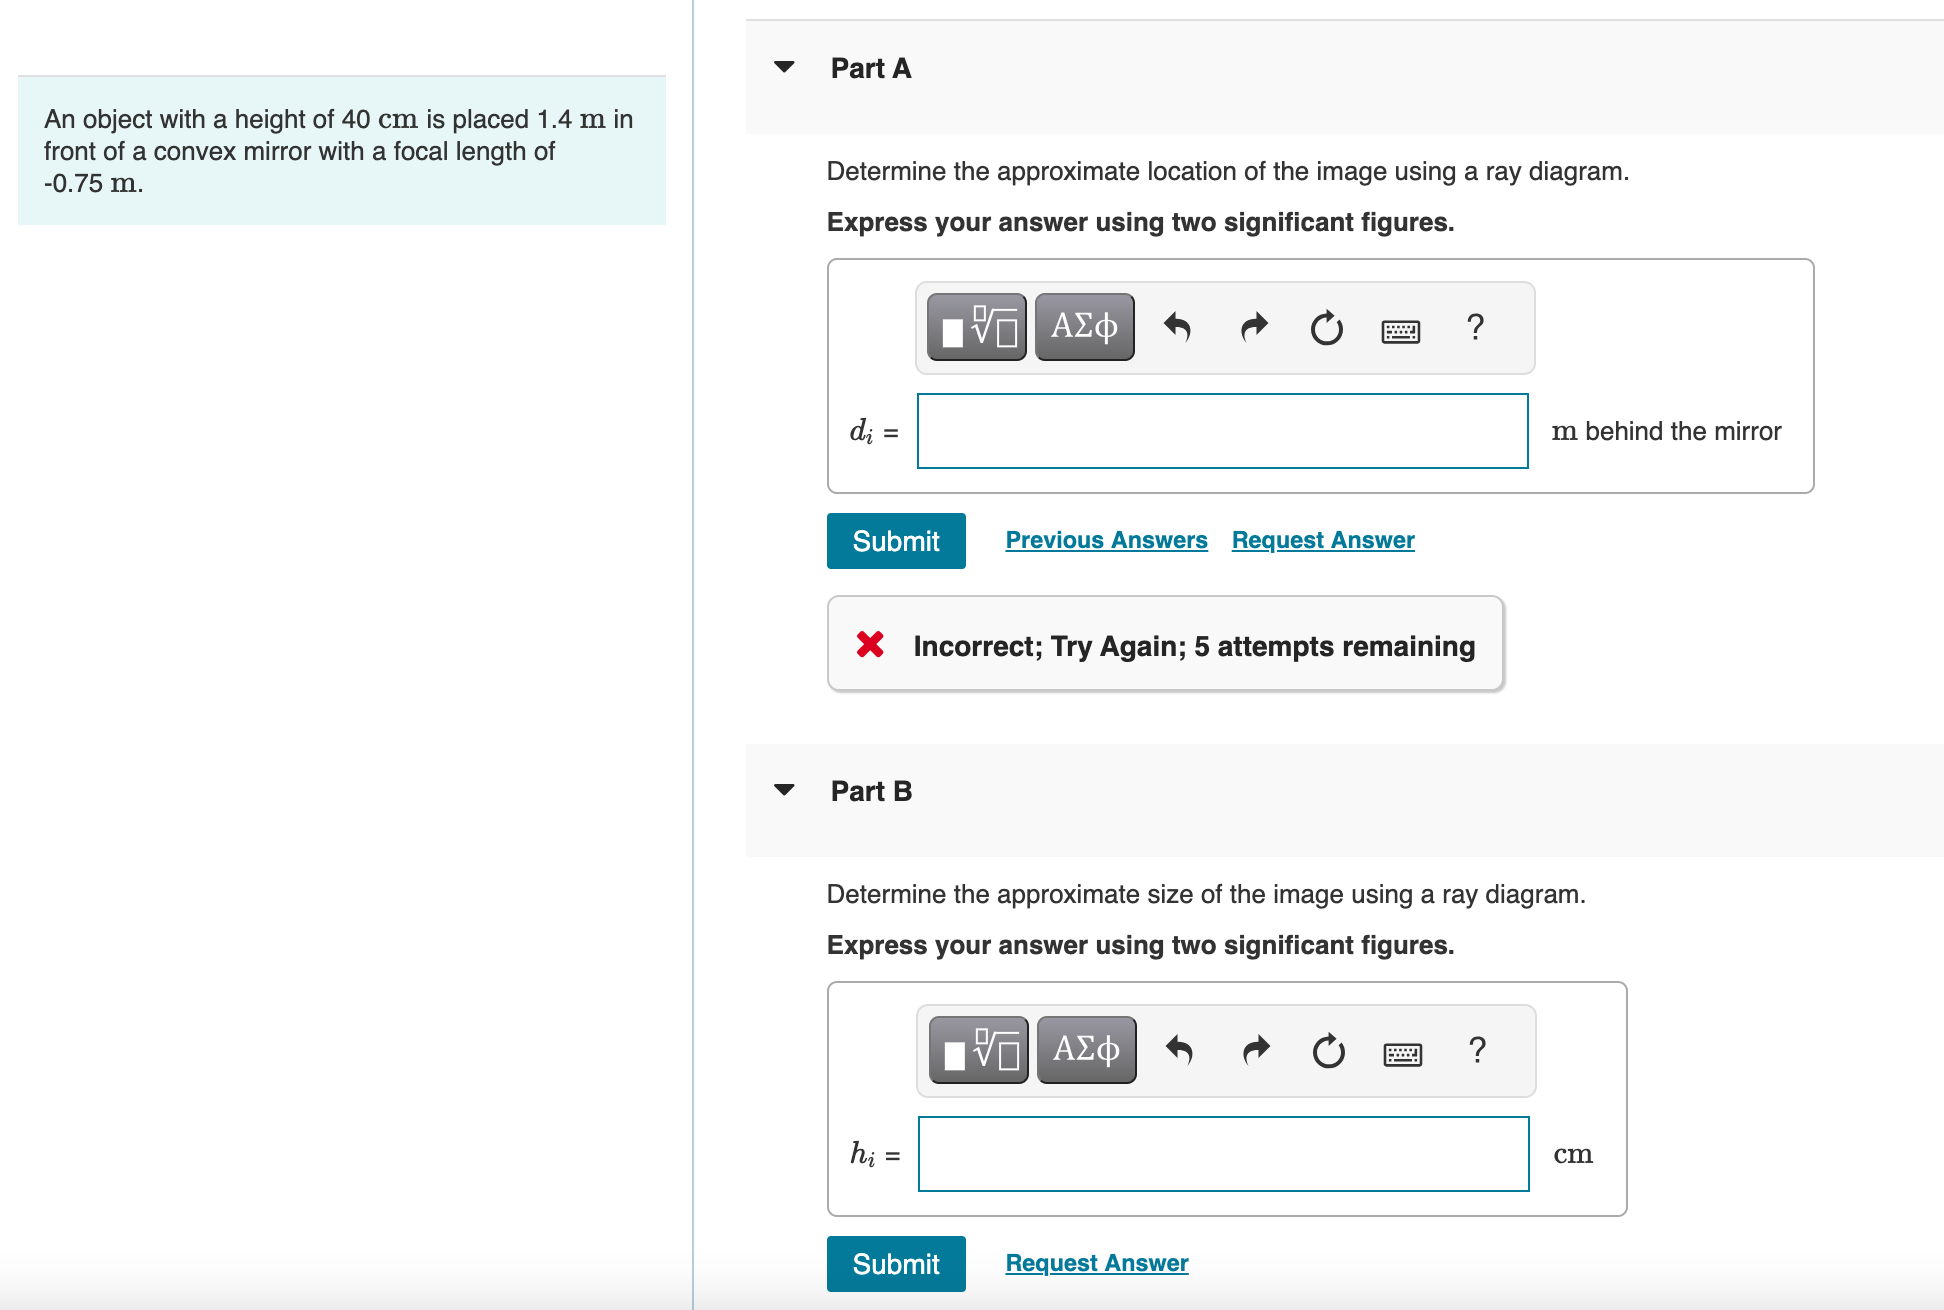This screenshot has height=1310, width=1944.
Task: Click Request Answer for Part B
Action: click(1097, 1263)
